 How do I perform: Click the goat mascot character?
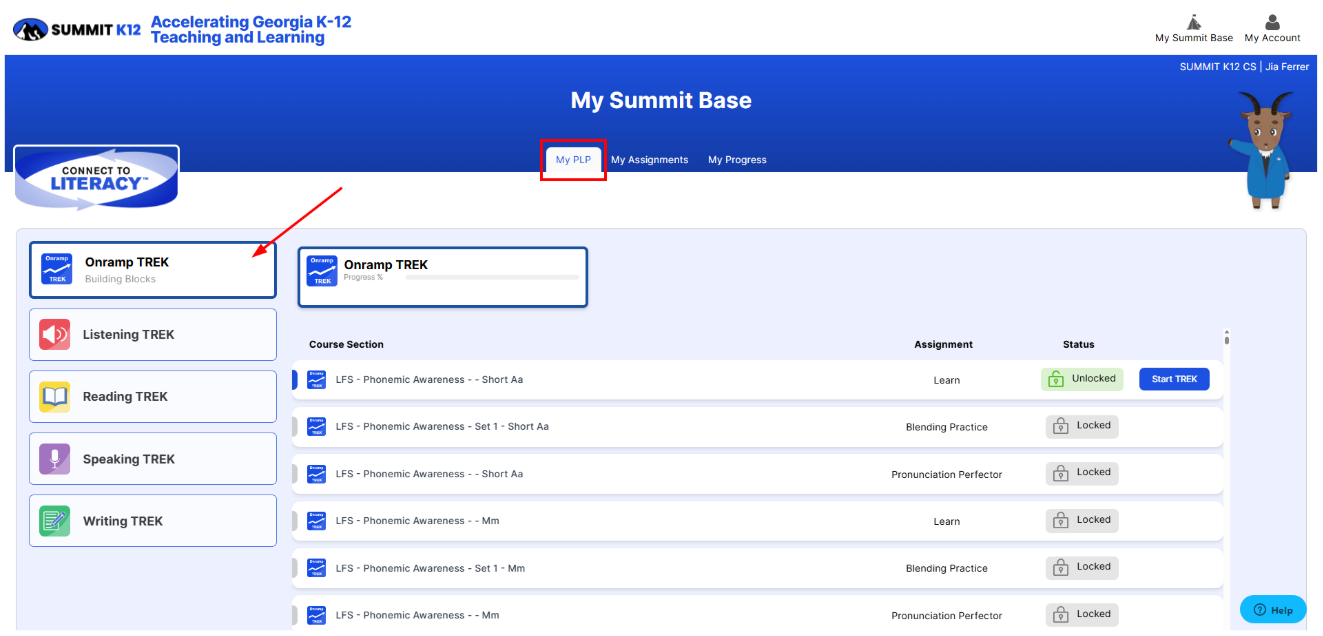[1262, 149]
